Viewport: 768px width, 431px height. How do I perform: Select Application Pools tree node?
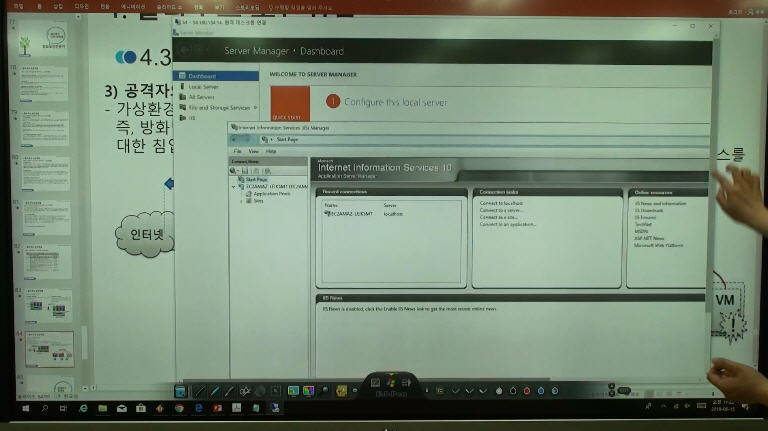(x=272, y=193)
